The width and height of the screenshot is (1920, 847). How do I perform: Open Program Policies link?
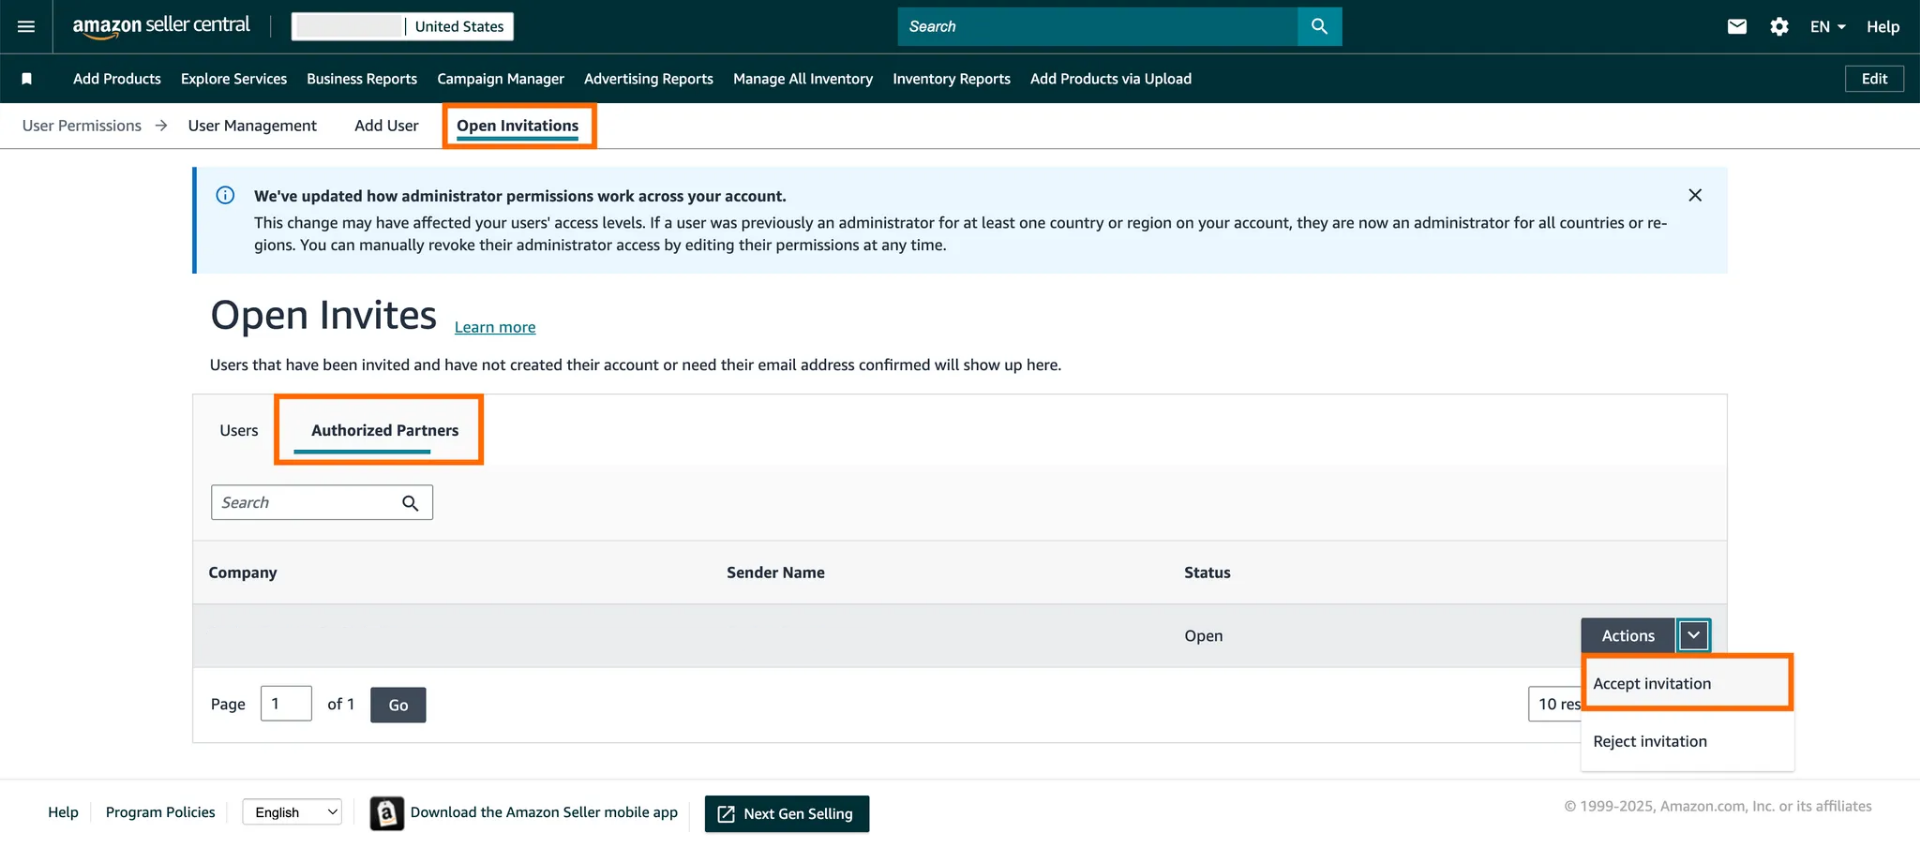tap(161, 812)
